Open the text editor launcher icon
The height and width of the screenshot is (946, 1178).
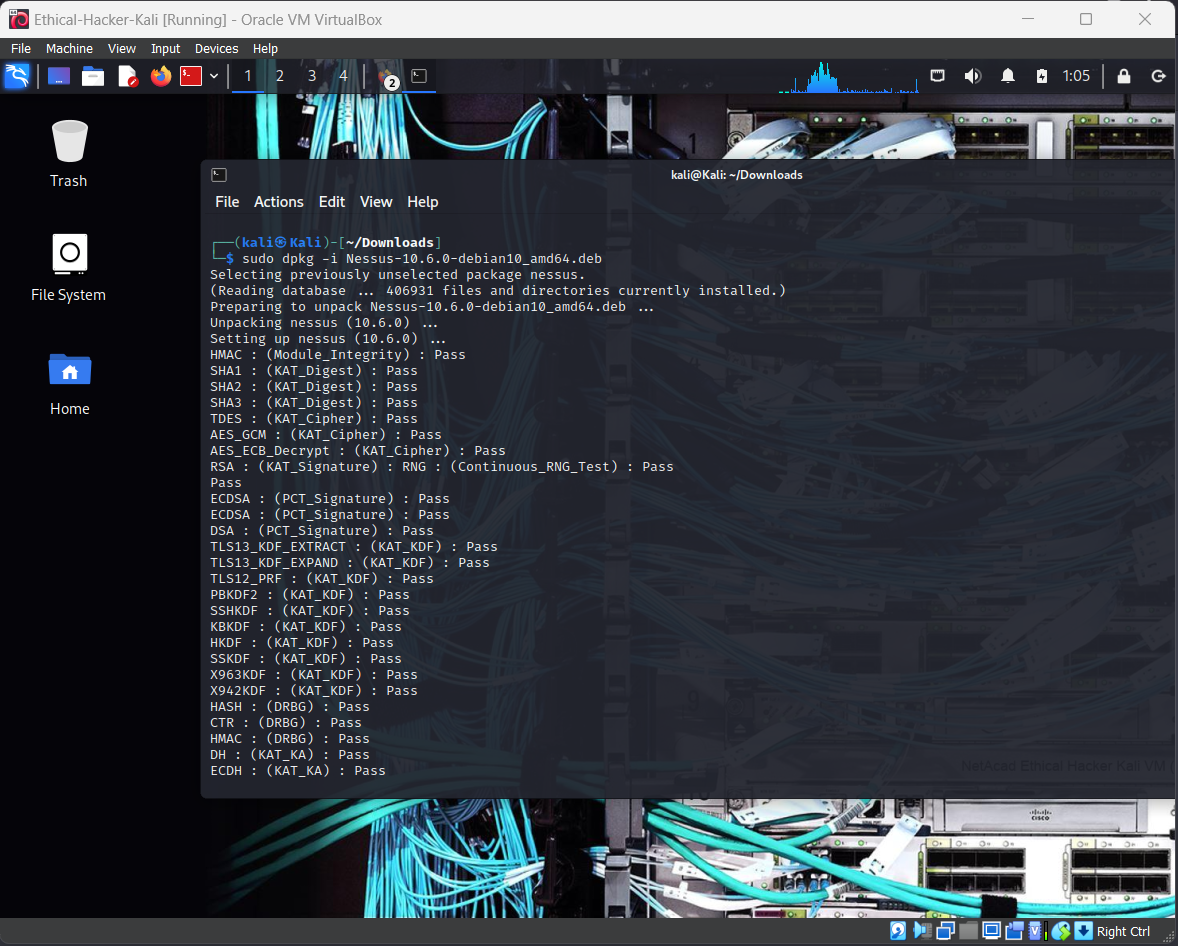(127, 76)
